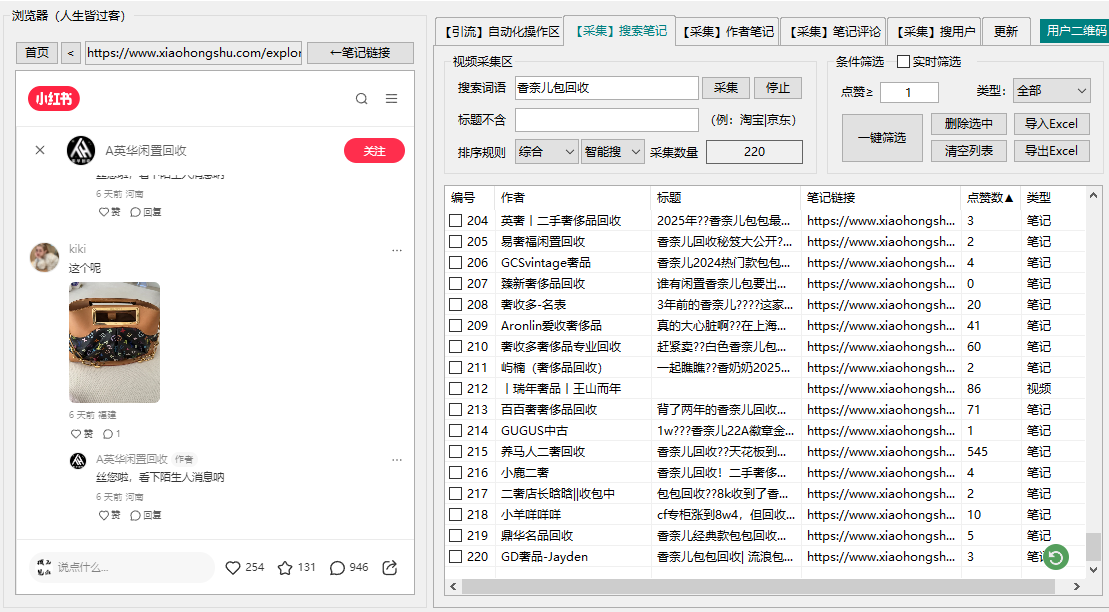Open the search icon in browser page

point(361,98)
